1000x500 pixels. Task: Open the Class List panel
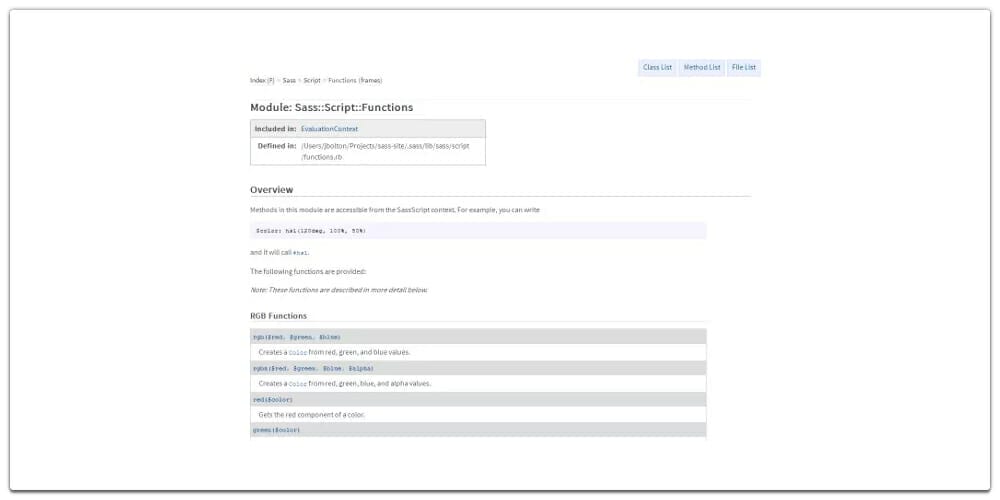(657, 68)
